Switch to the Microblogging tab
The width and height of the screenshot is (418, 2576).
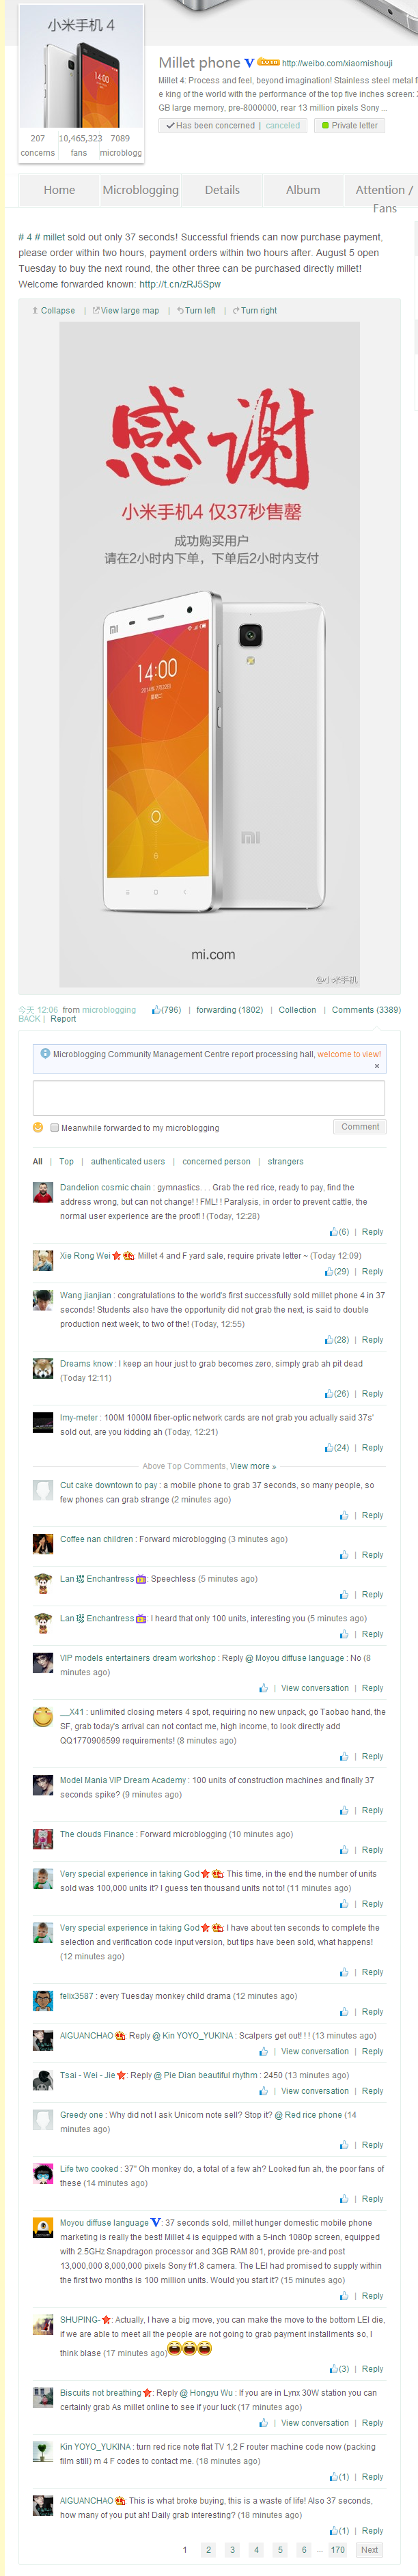pyautogui.click(x=141, y=190)
